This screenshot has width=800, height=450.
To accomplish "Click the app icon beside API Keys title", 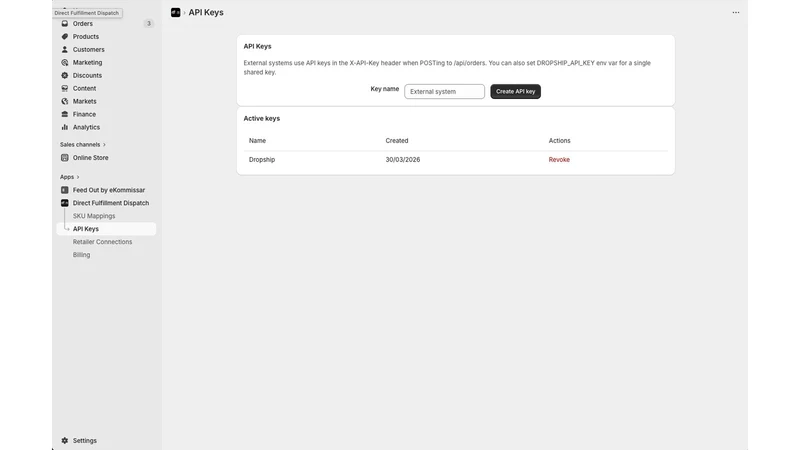I will 176,12.
